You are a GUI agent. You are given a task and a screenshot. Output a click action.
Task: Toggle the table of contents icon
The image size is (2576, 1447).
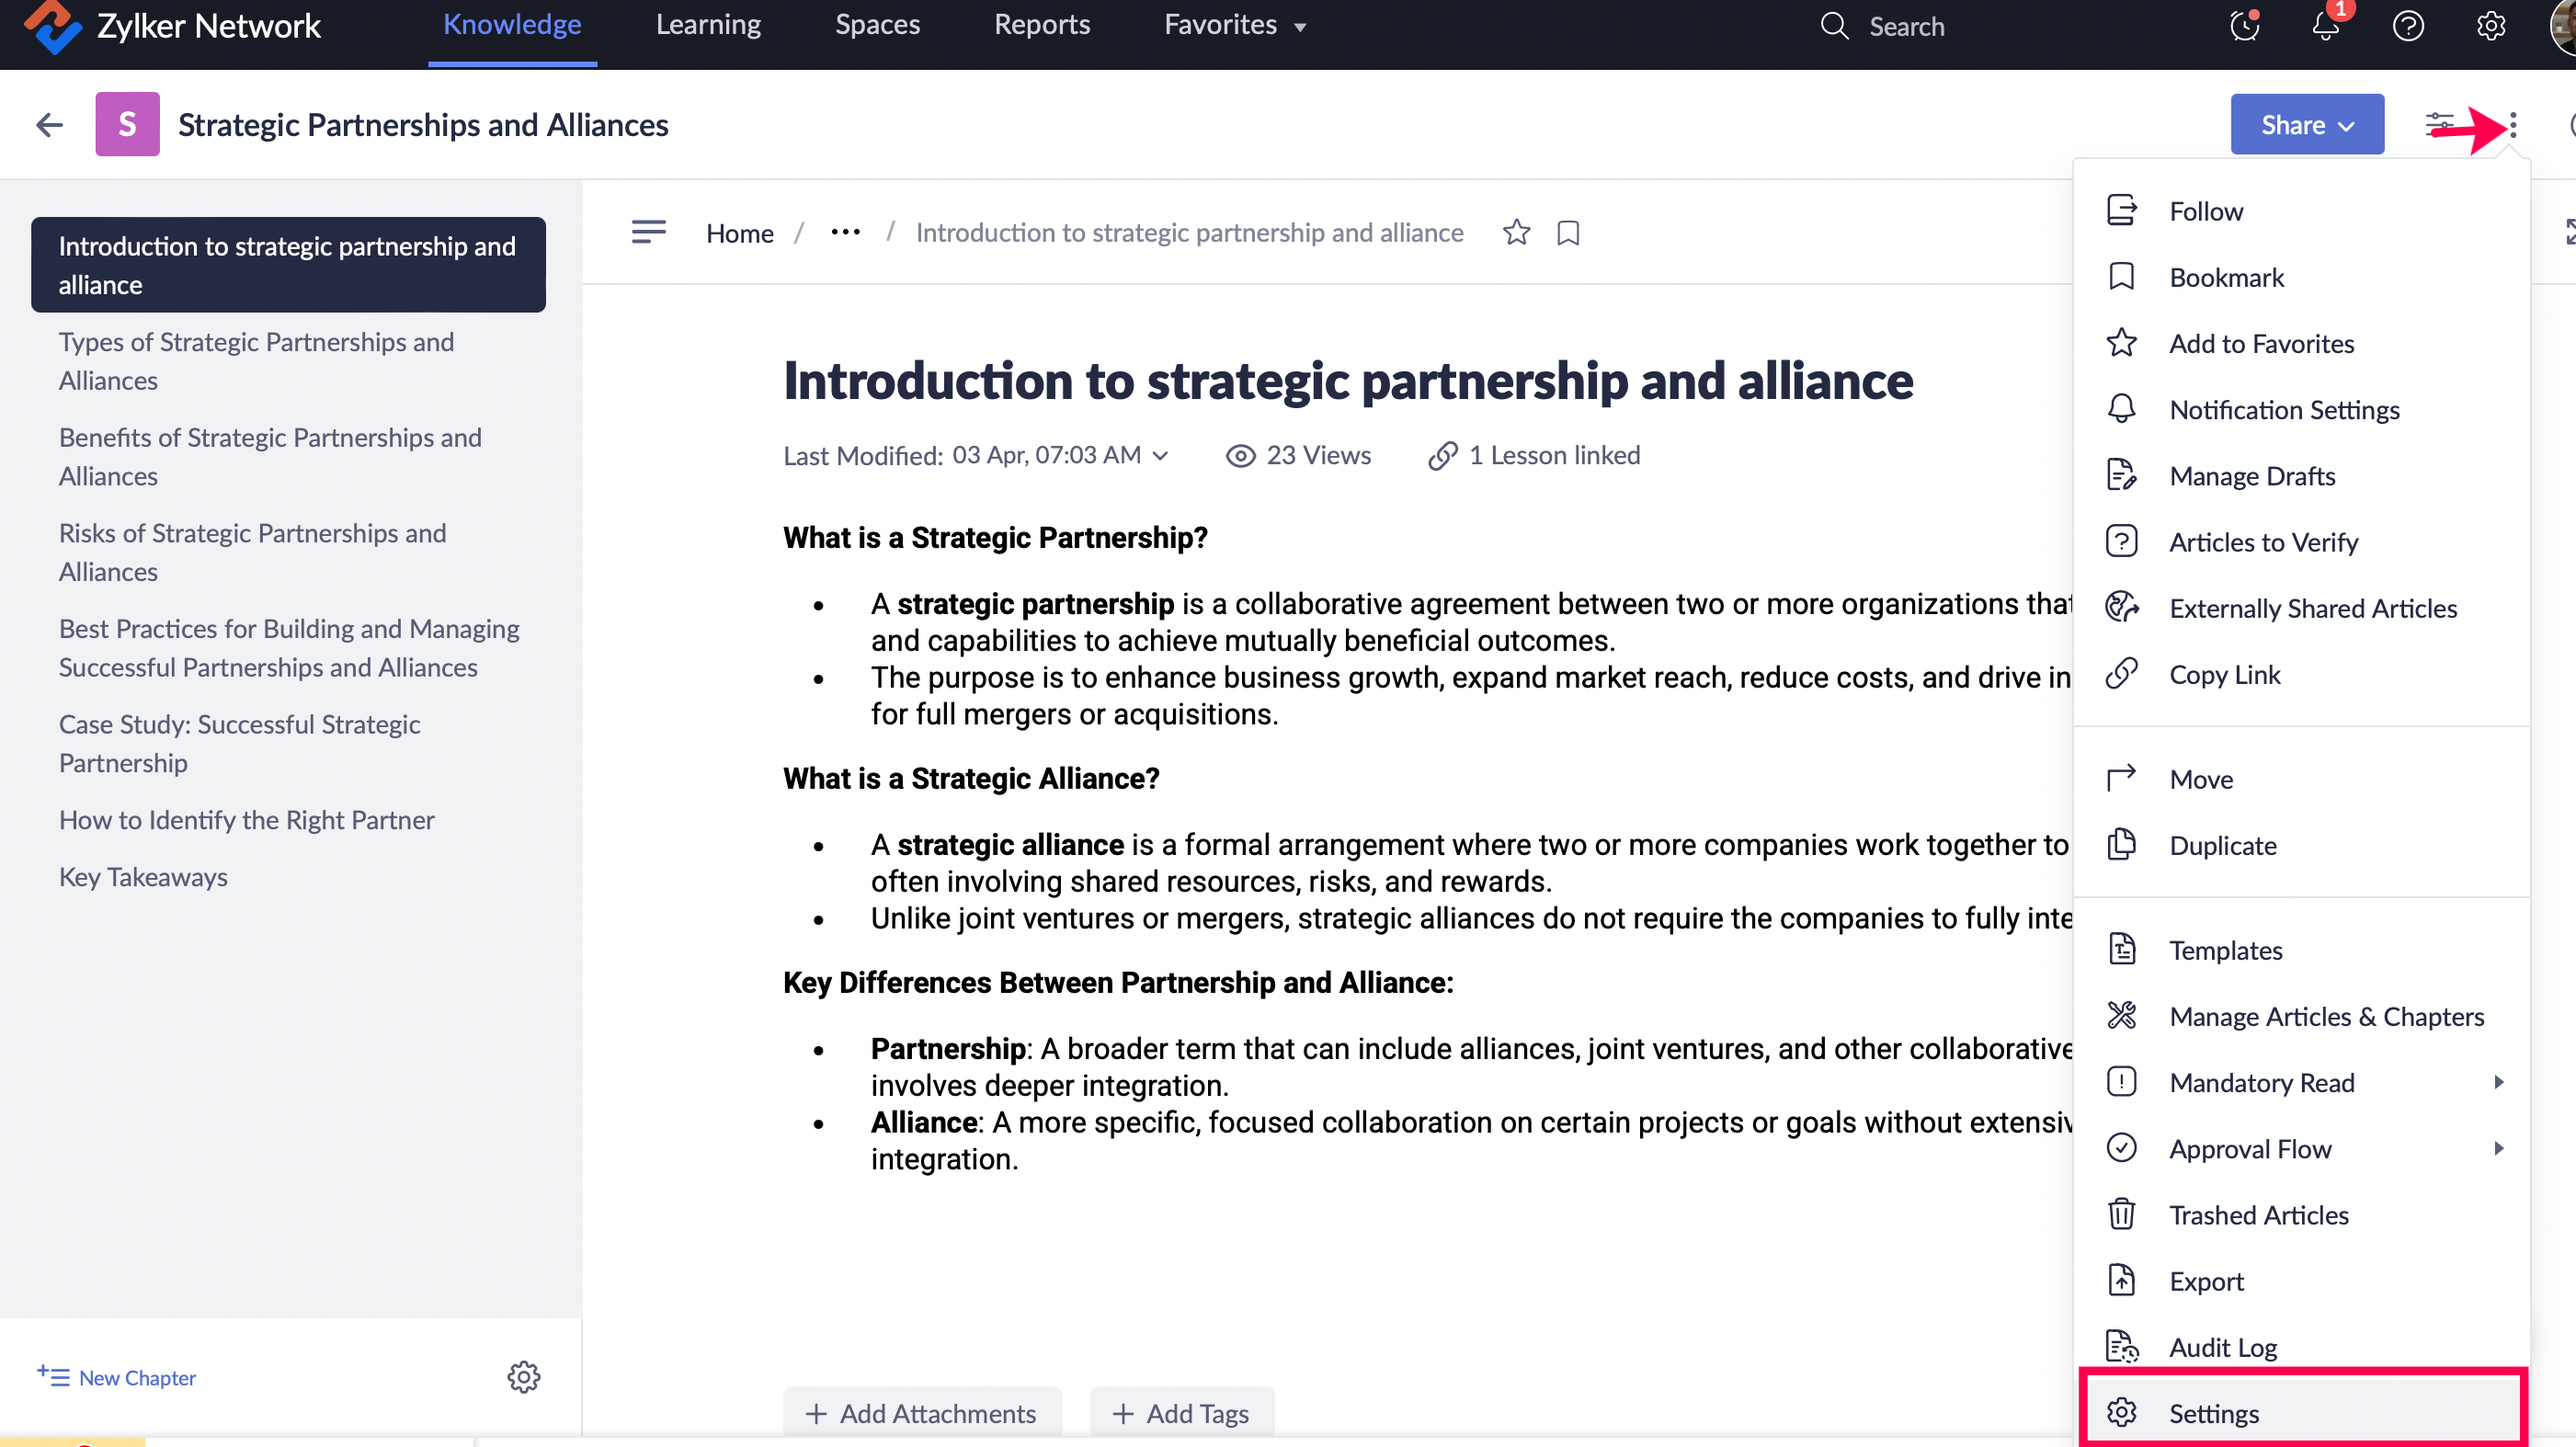[648, 232]
